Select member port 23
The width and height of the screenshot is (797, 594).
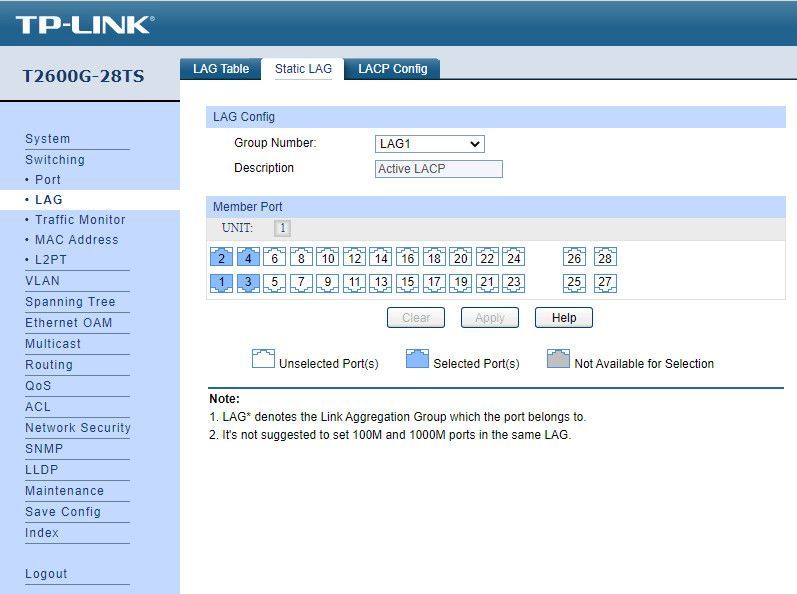click(x=513, y=283)
